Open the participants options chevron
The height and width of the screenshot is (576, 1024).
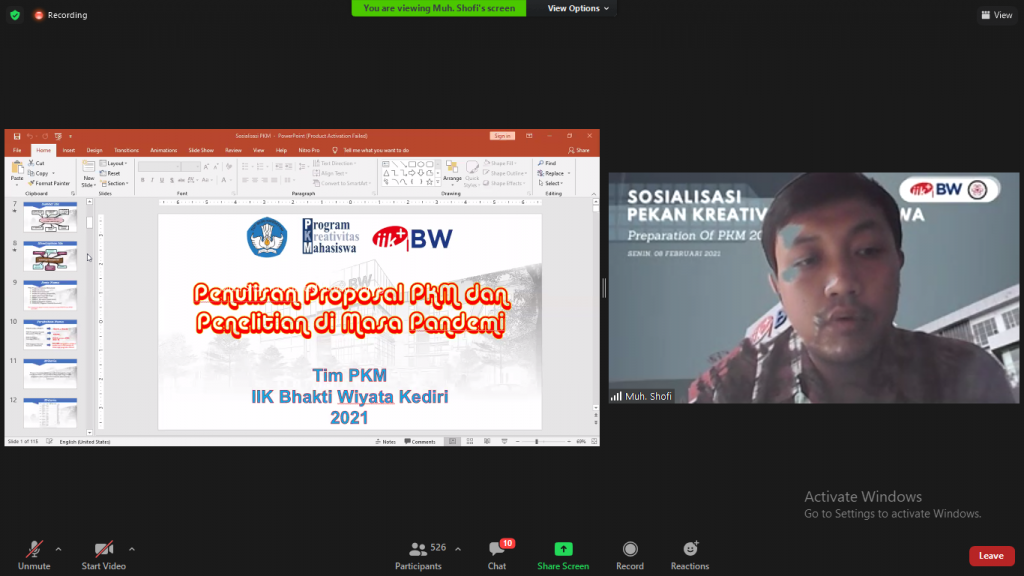pyautogui.click(x=458, y=549)
